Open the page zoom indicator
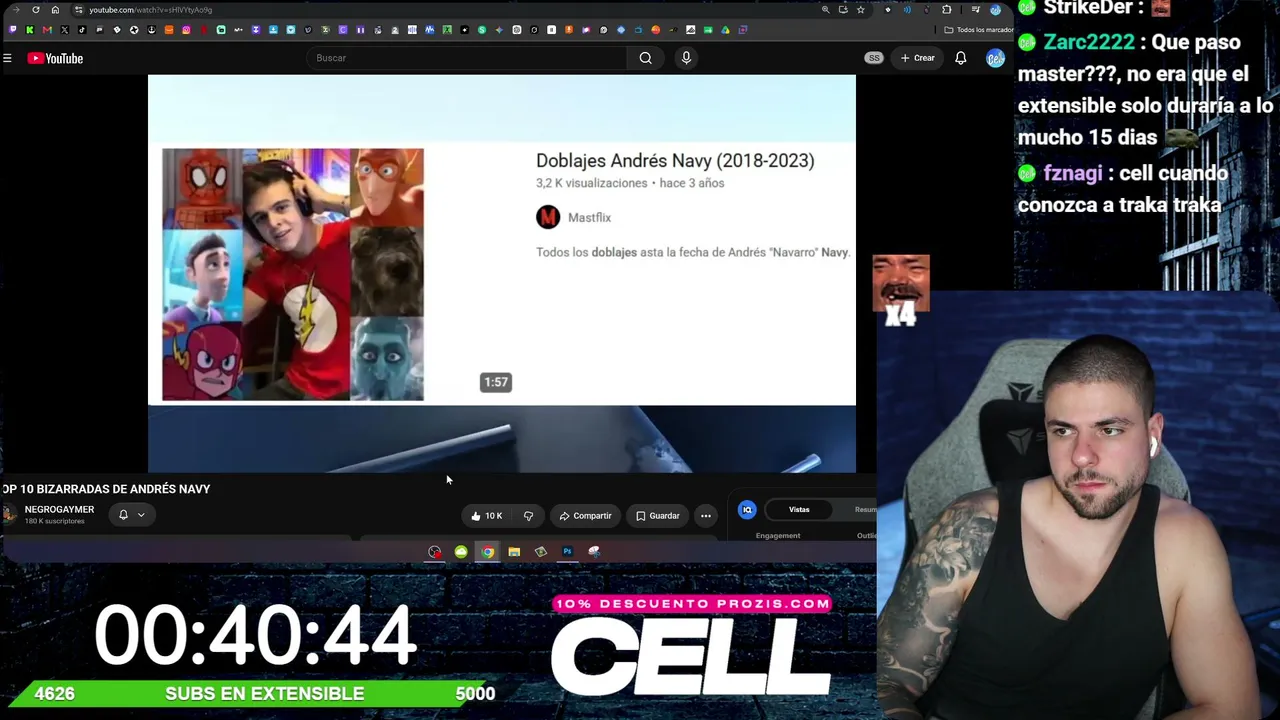This screenshot has height=720, width=1280. (x=825, y=10)
